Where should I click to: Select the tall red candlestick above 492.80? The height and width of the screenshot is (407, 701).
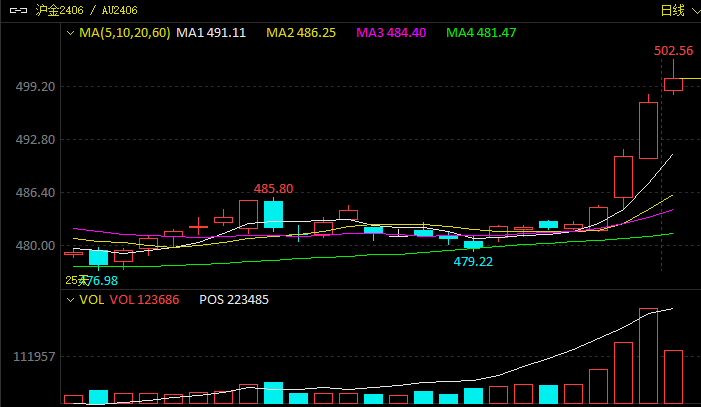click(648, 130)
